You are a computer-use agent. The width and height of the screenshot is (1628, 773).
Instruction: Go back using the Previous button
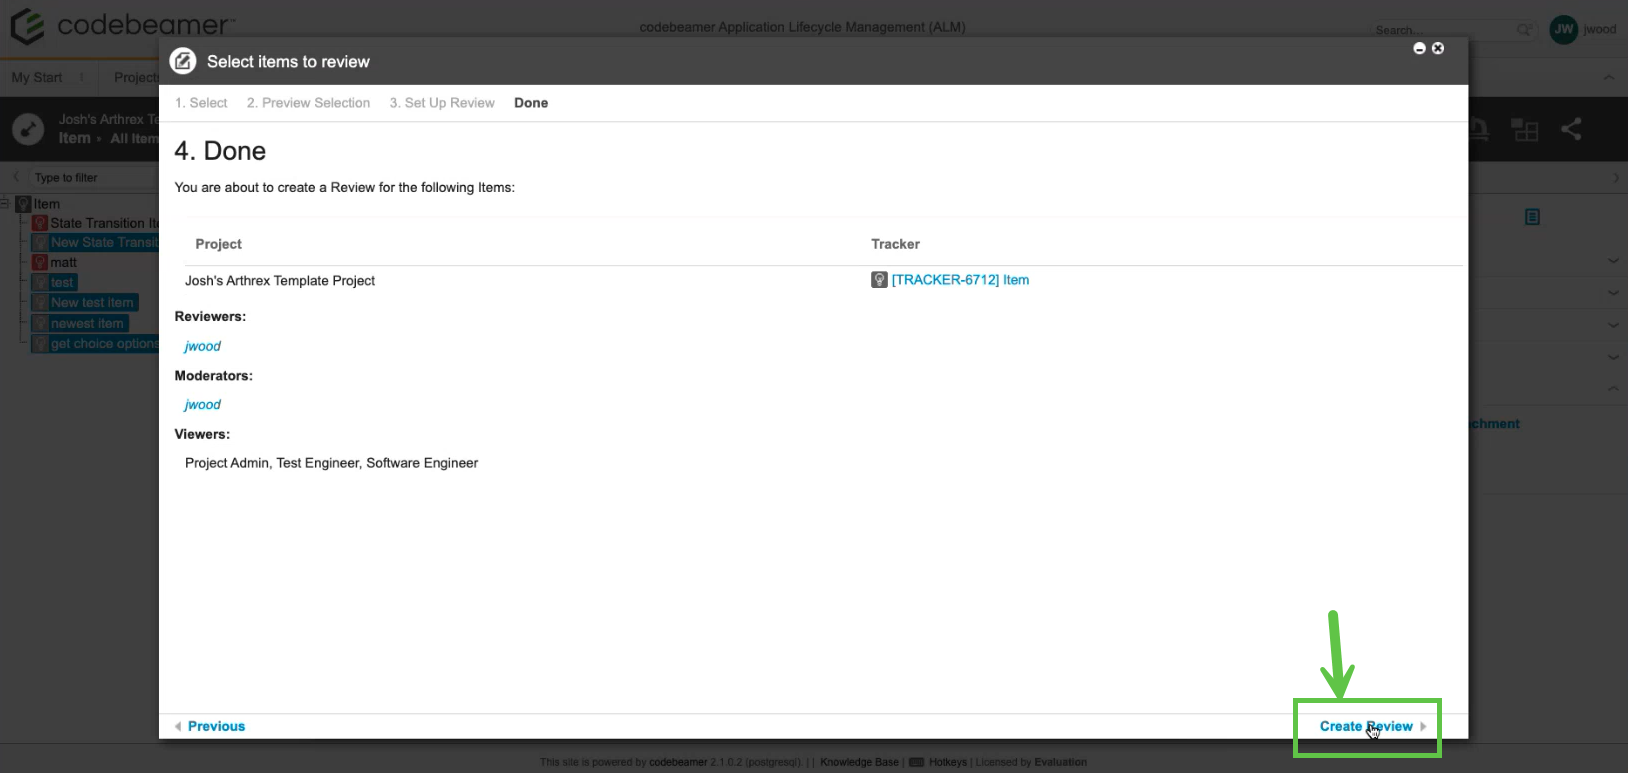[x=215, y=726]
